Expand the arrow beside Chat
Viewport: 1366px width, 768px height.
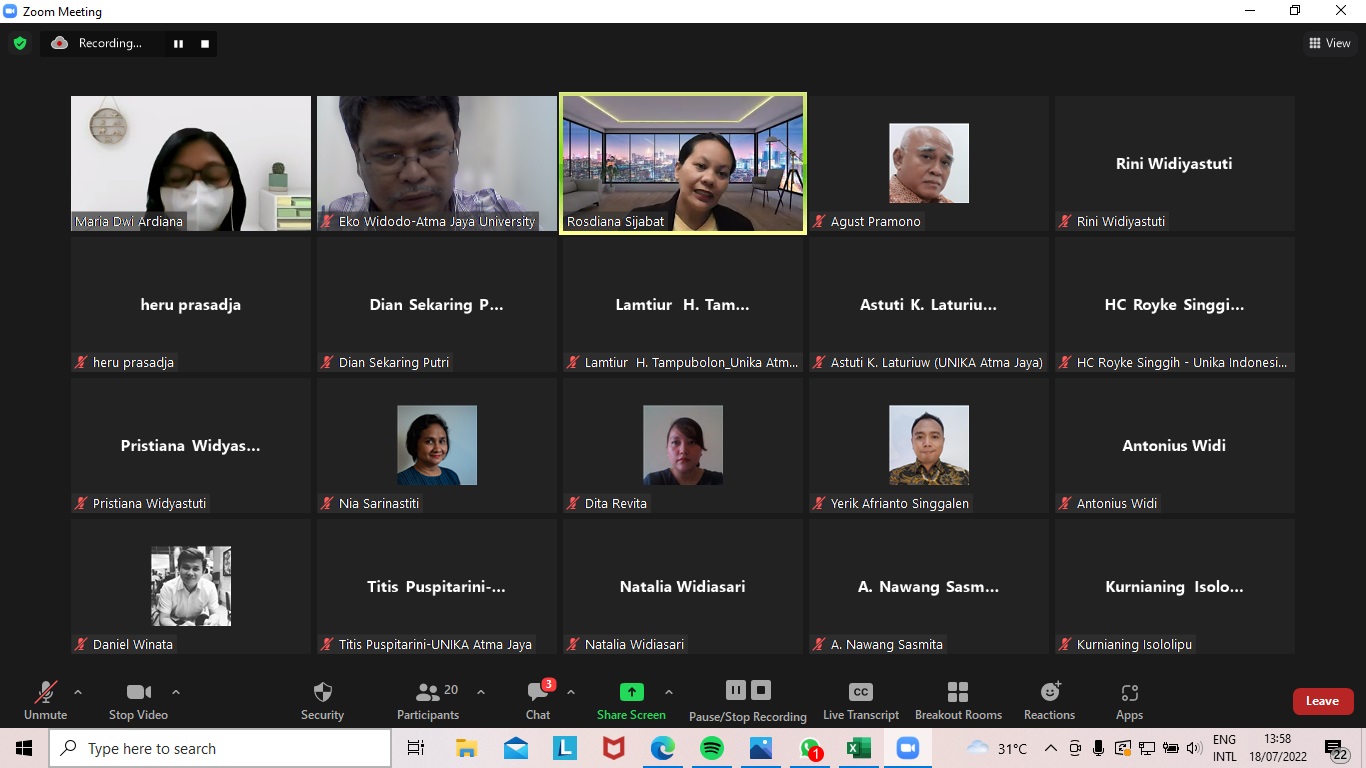[x=570, y=692]
